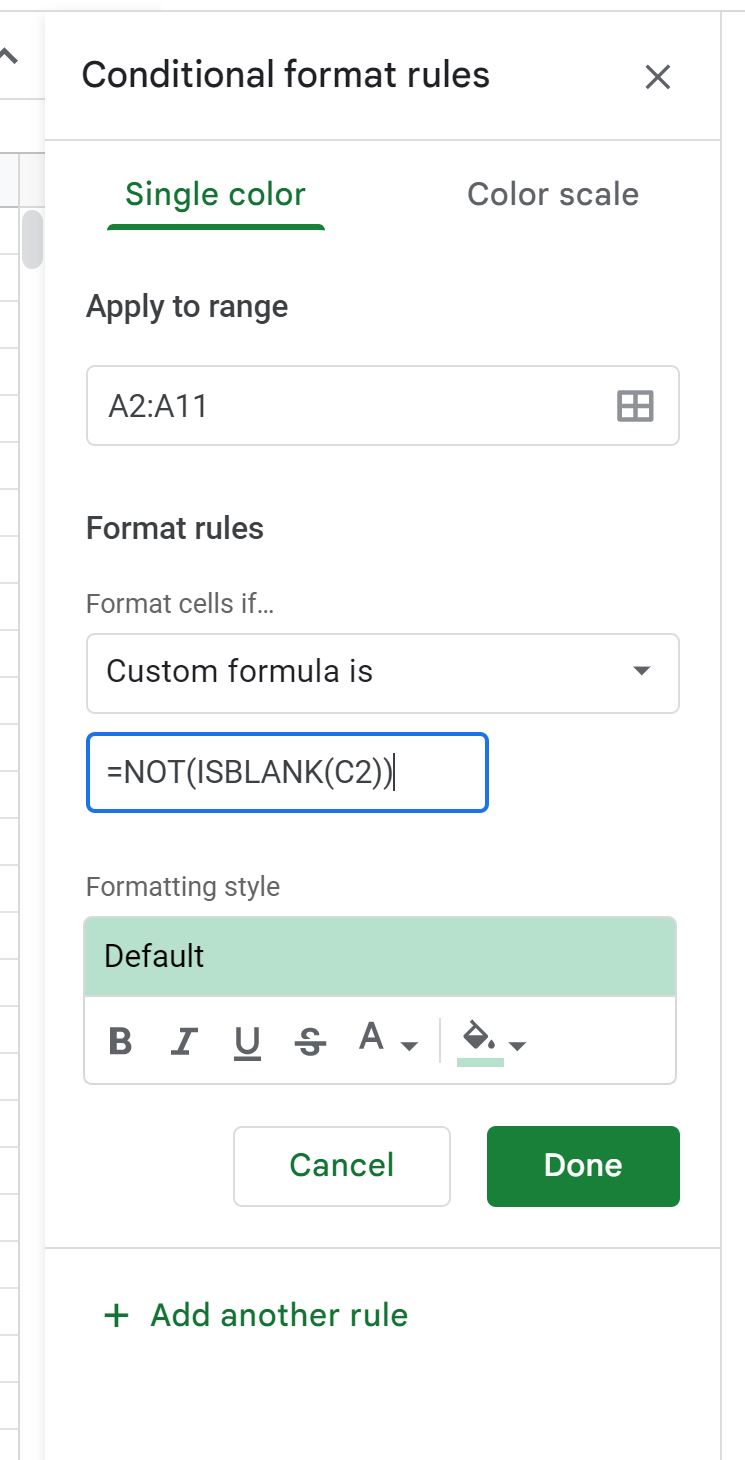Switch to the Color scale tab
Screen dimensions: 745x1460
click(x=552, y=195)
